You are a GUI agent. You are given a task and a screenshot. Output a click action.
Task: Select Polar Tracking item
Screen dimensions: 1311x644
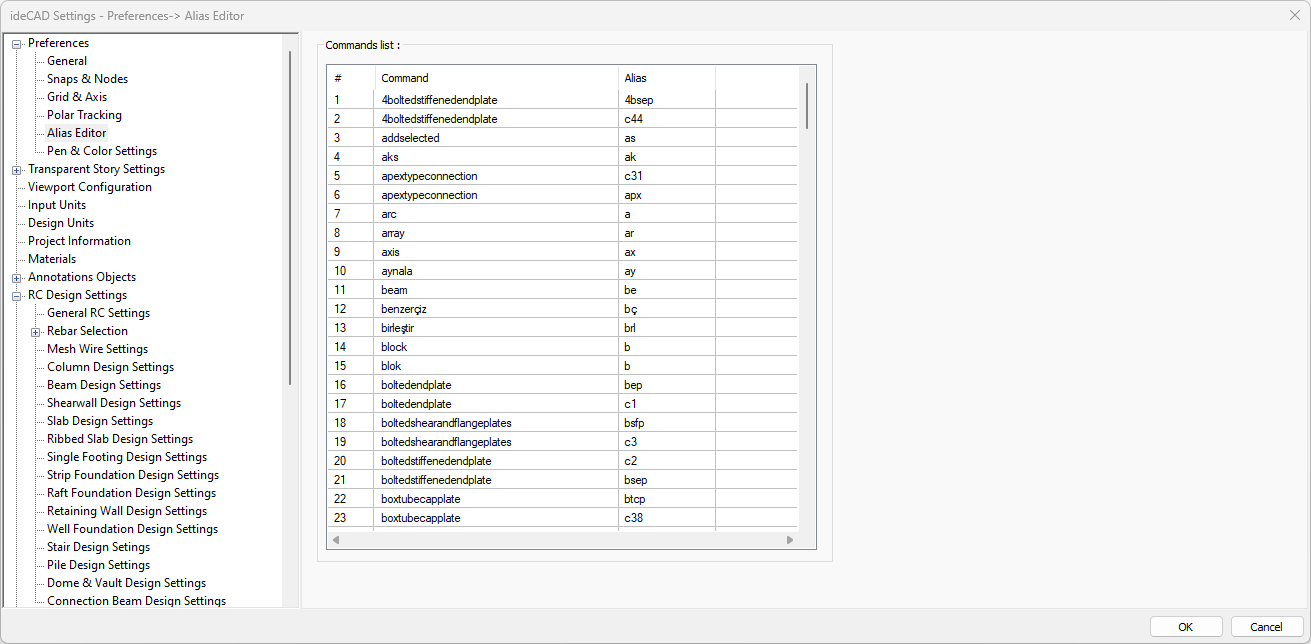84,115
